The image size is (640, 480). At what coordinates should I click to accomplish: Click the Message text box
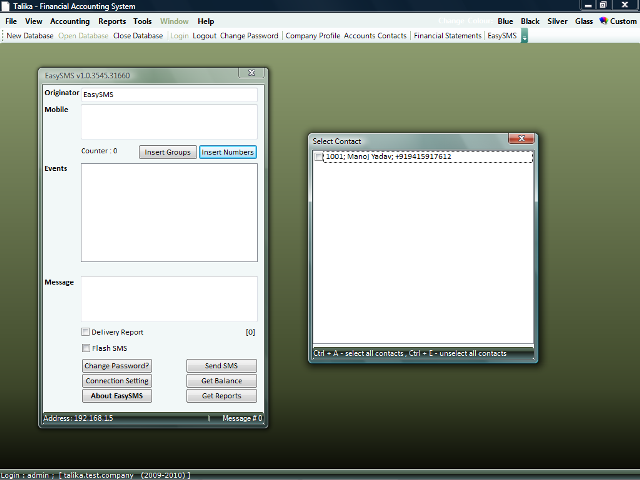pyautogui.click(x=169, y=298)
